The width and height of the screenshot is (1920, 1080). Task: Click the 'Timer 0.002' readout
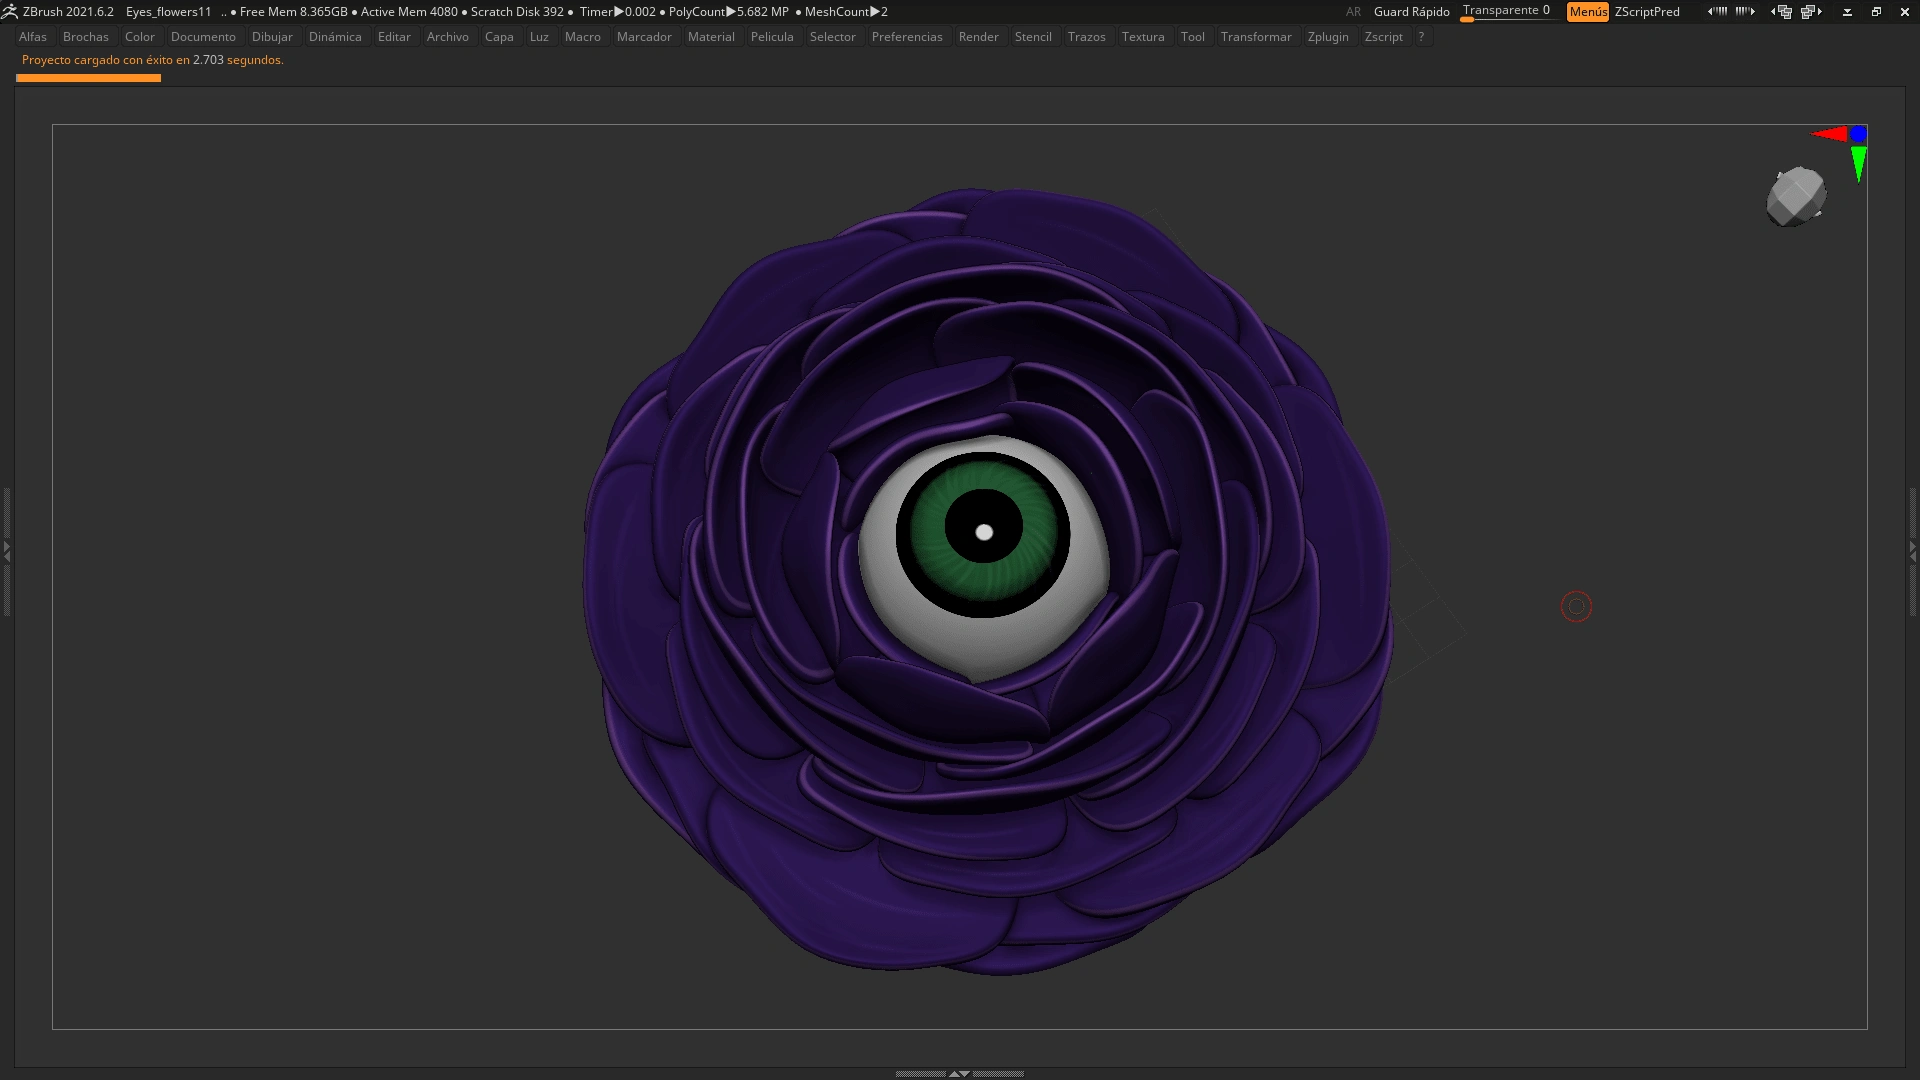pos(617,12)
